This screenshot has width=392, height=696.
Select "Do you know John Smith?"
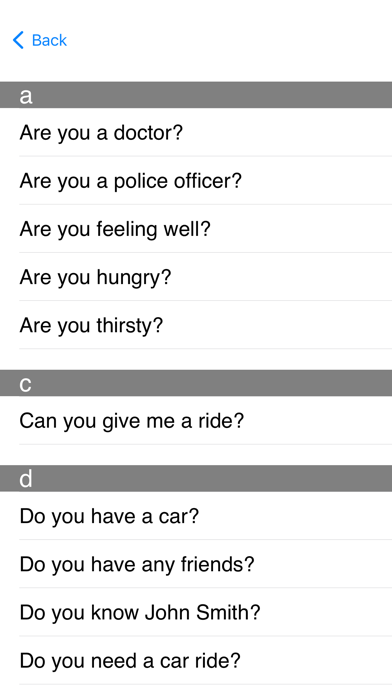tap(196, 612)
